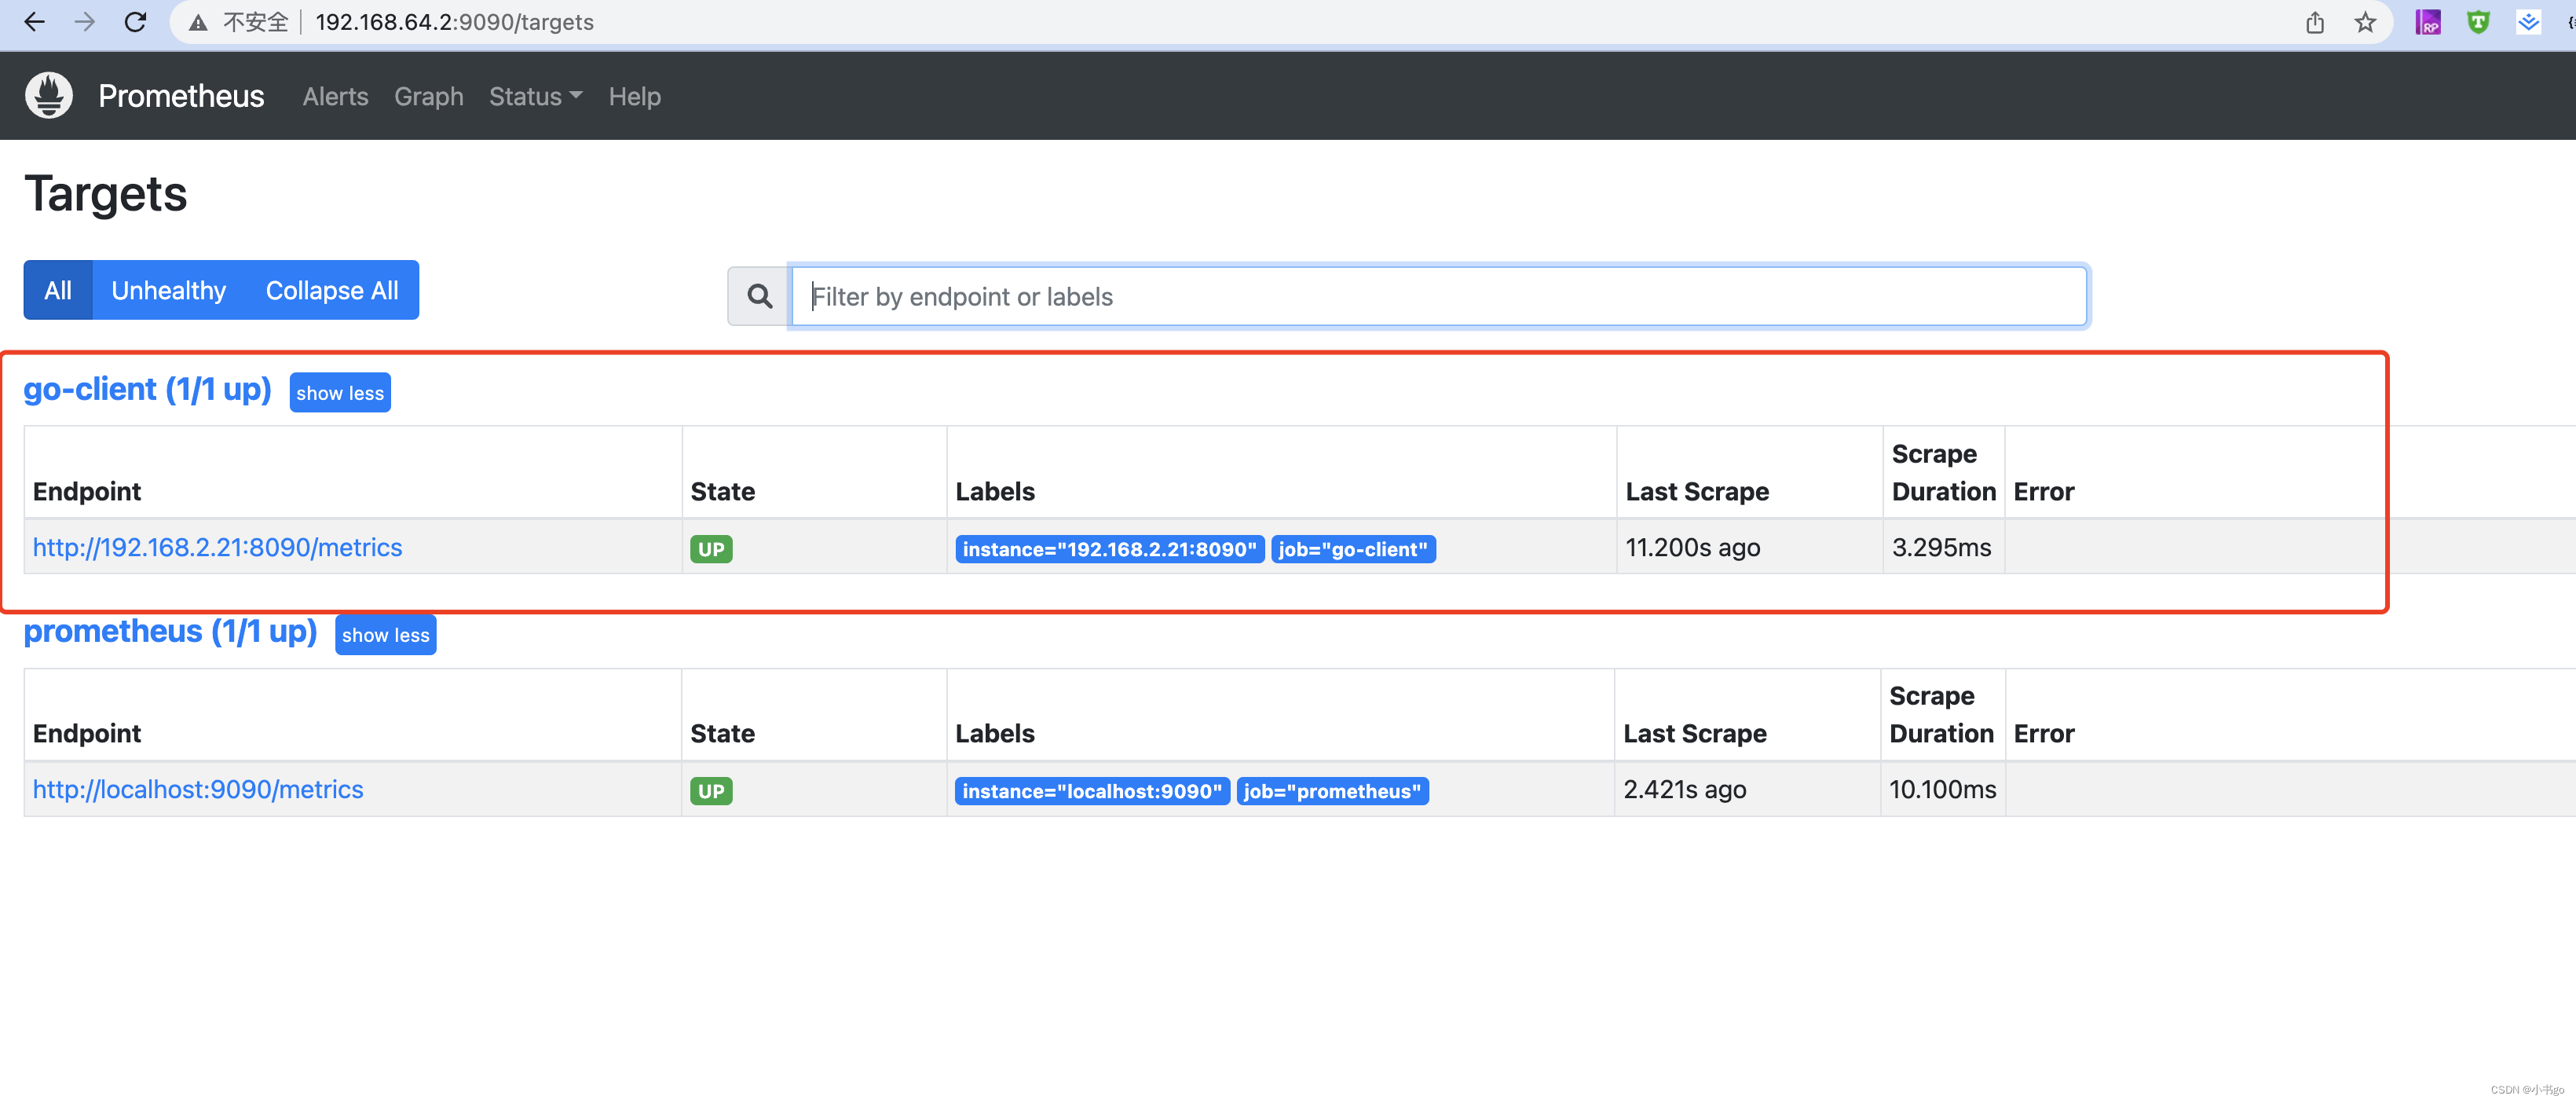The height and width of the screenshot is (1103, 2576).
Task: Click the Labels column header in go-client table
Action: pyautogui.click(x=995, y=491)
